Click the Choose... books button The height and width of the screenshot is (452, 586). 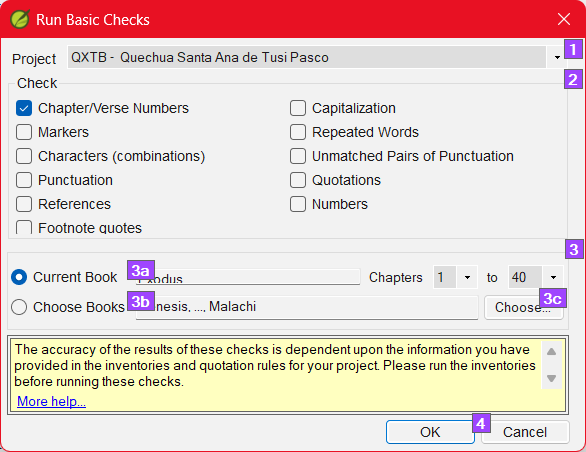pyautogui.click(x=524, y=307)
